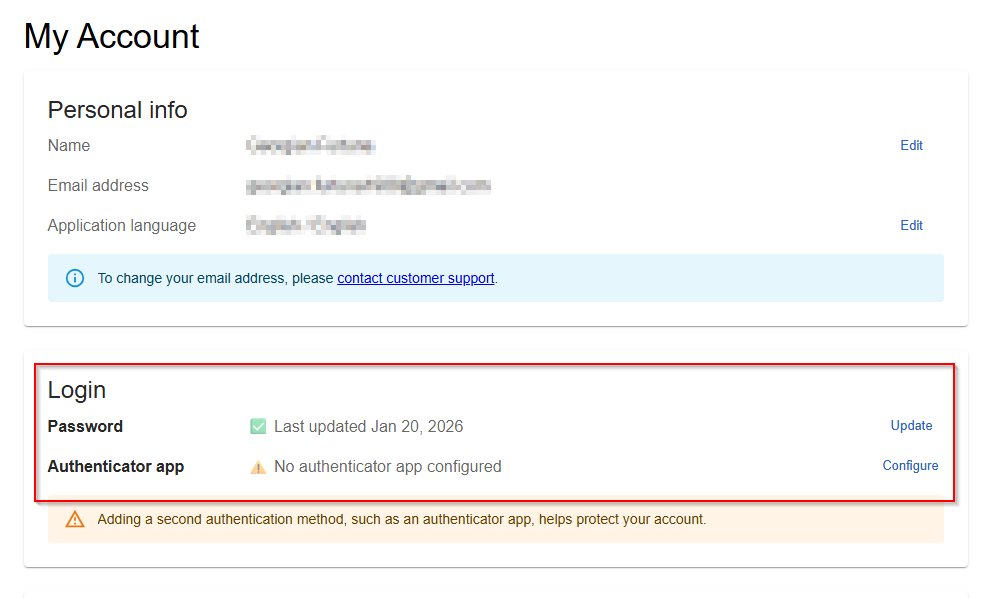Edit the Name field
The height and width of the screenshot is (598, 992).
point(911,146)
